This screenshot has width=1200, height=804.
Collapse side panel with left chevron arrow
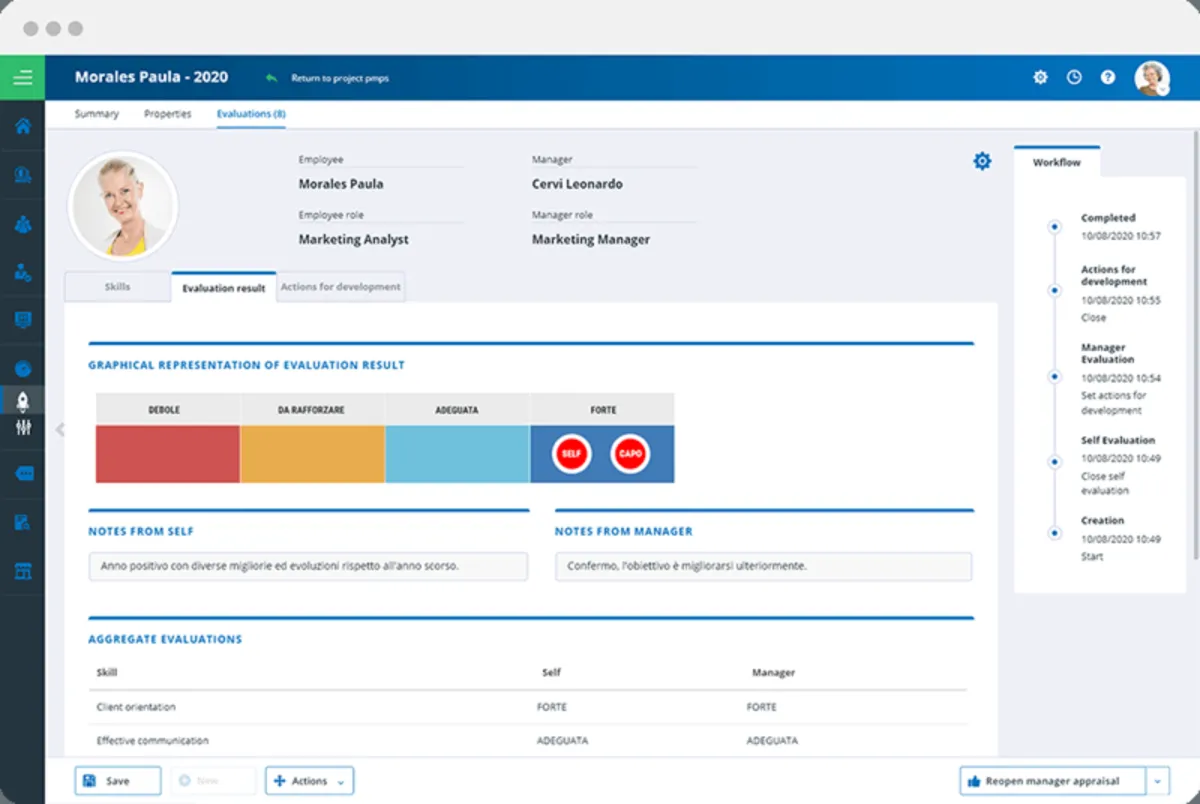[x=60, y=430]
